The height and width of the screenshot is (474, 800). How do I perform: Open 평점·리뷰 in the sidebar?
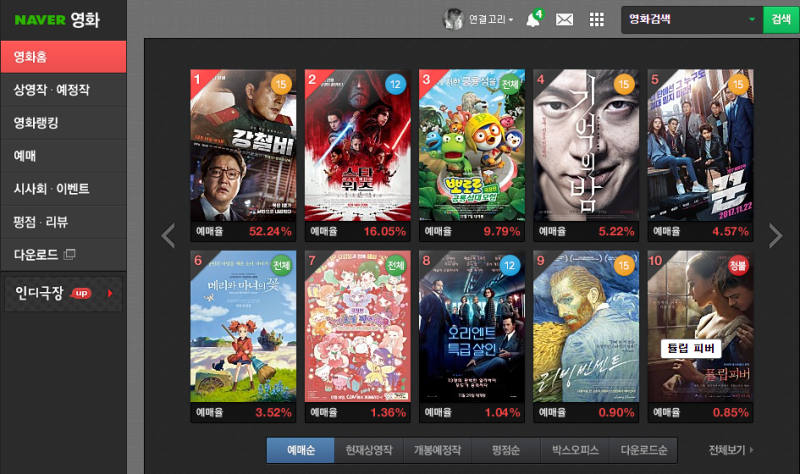click(63, 222)
